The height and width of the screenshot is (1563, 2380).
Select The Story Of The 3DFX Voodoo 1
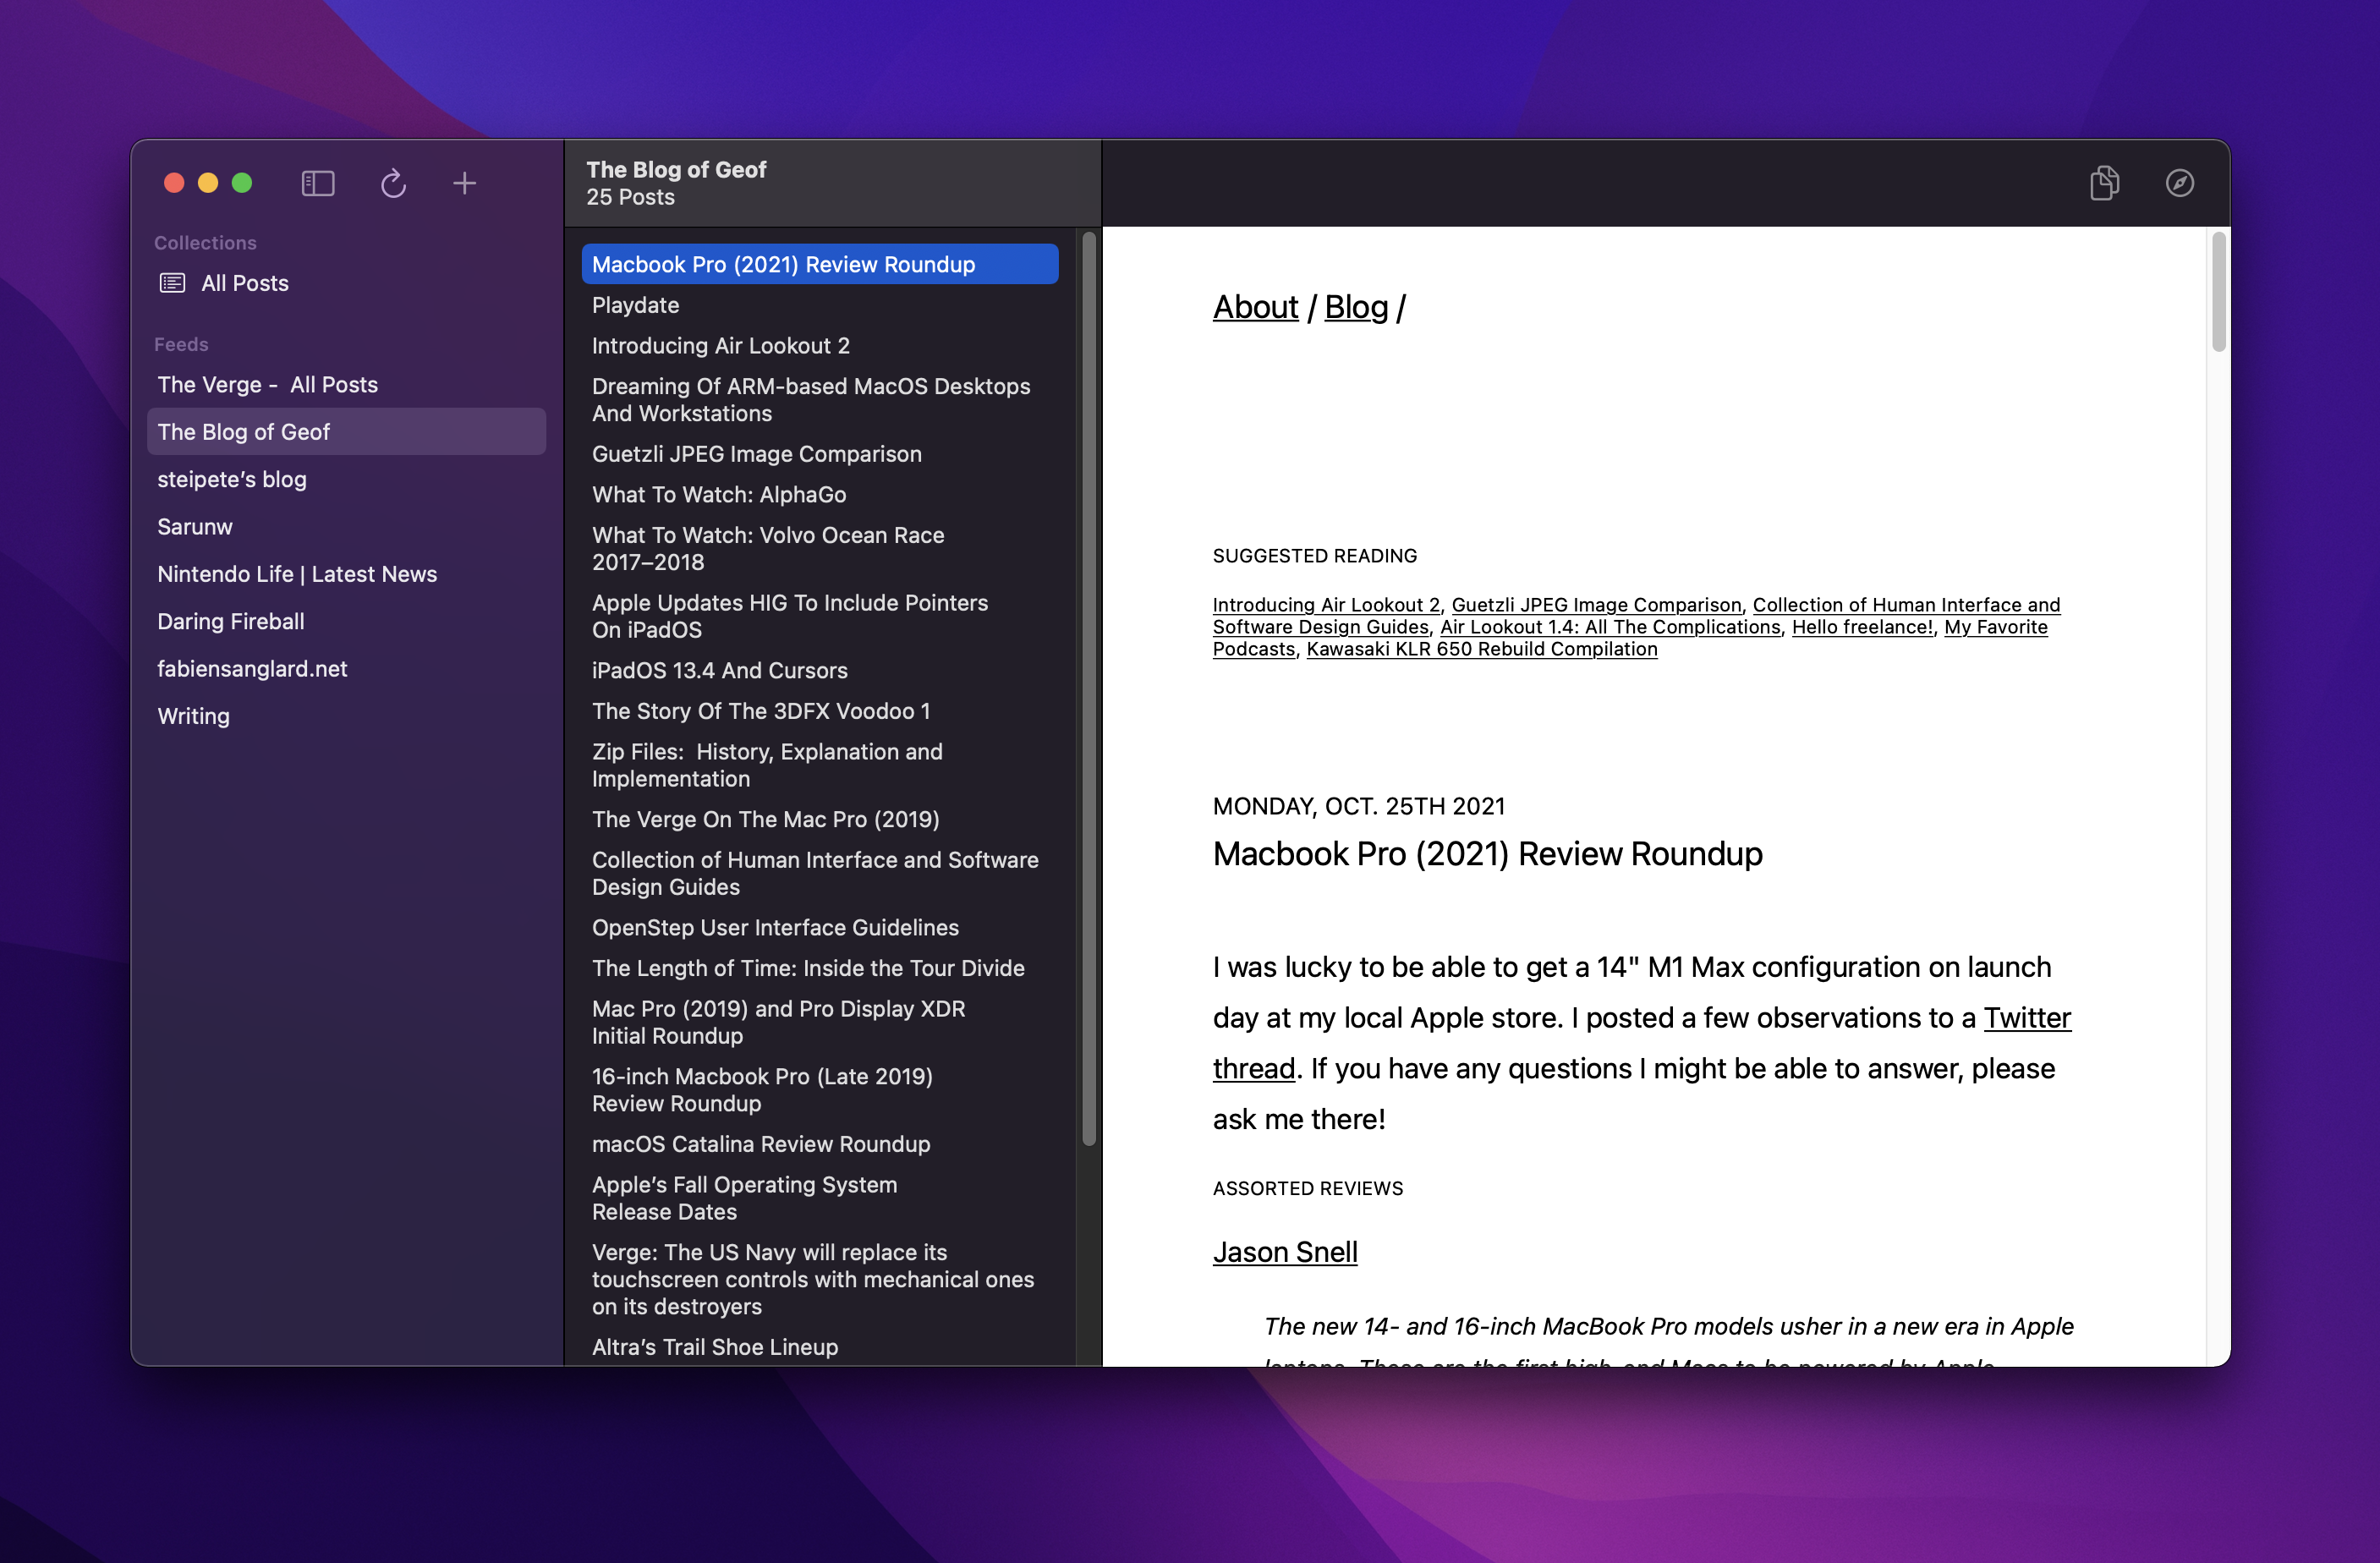[760, 711]
